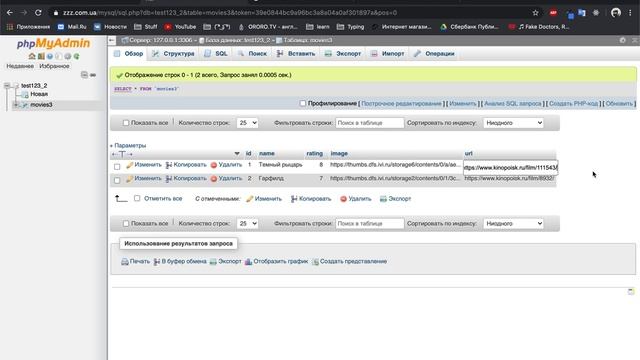Click the phpMyAdmin home icon
640x360 pixels.
coord(32,56)
